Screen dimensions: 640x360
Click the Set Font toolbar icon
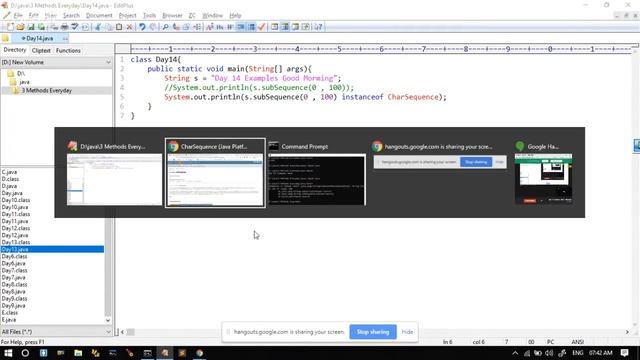click(210, 27)
